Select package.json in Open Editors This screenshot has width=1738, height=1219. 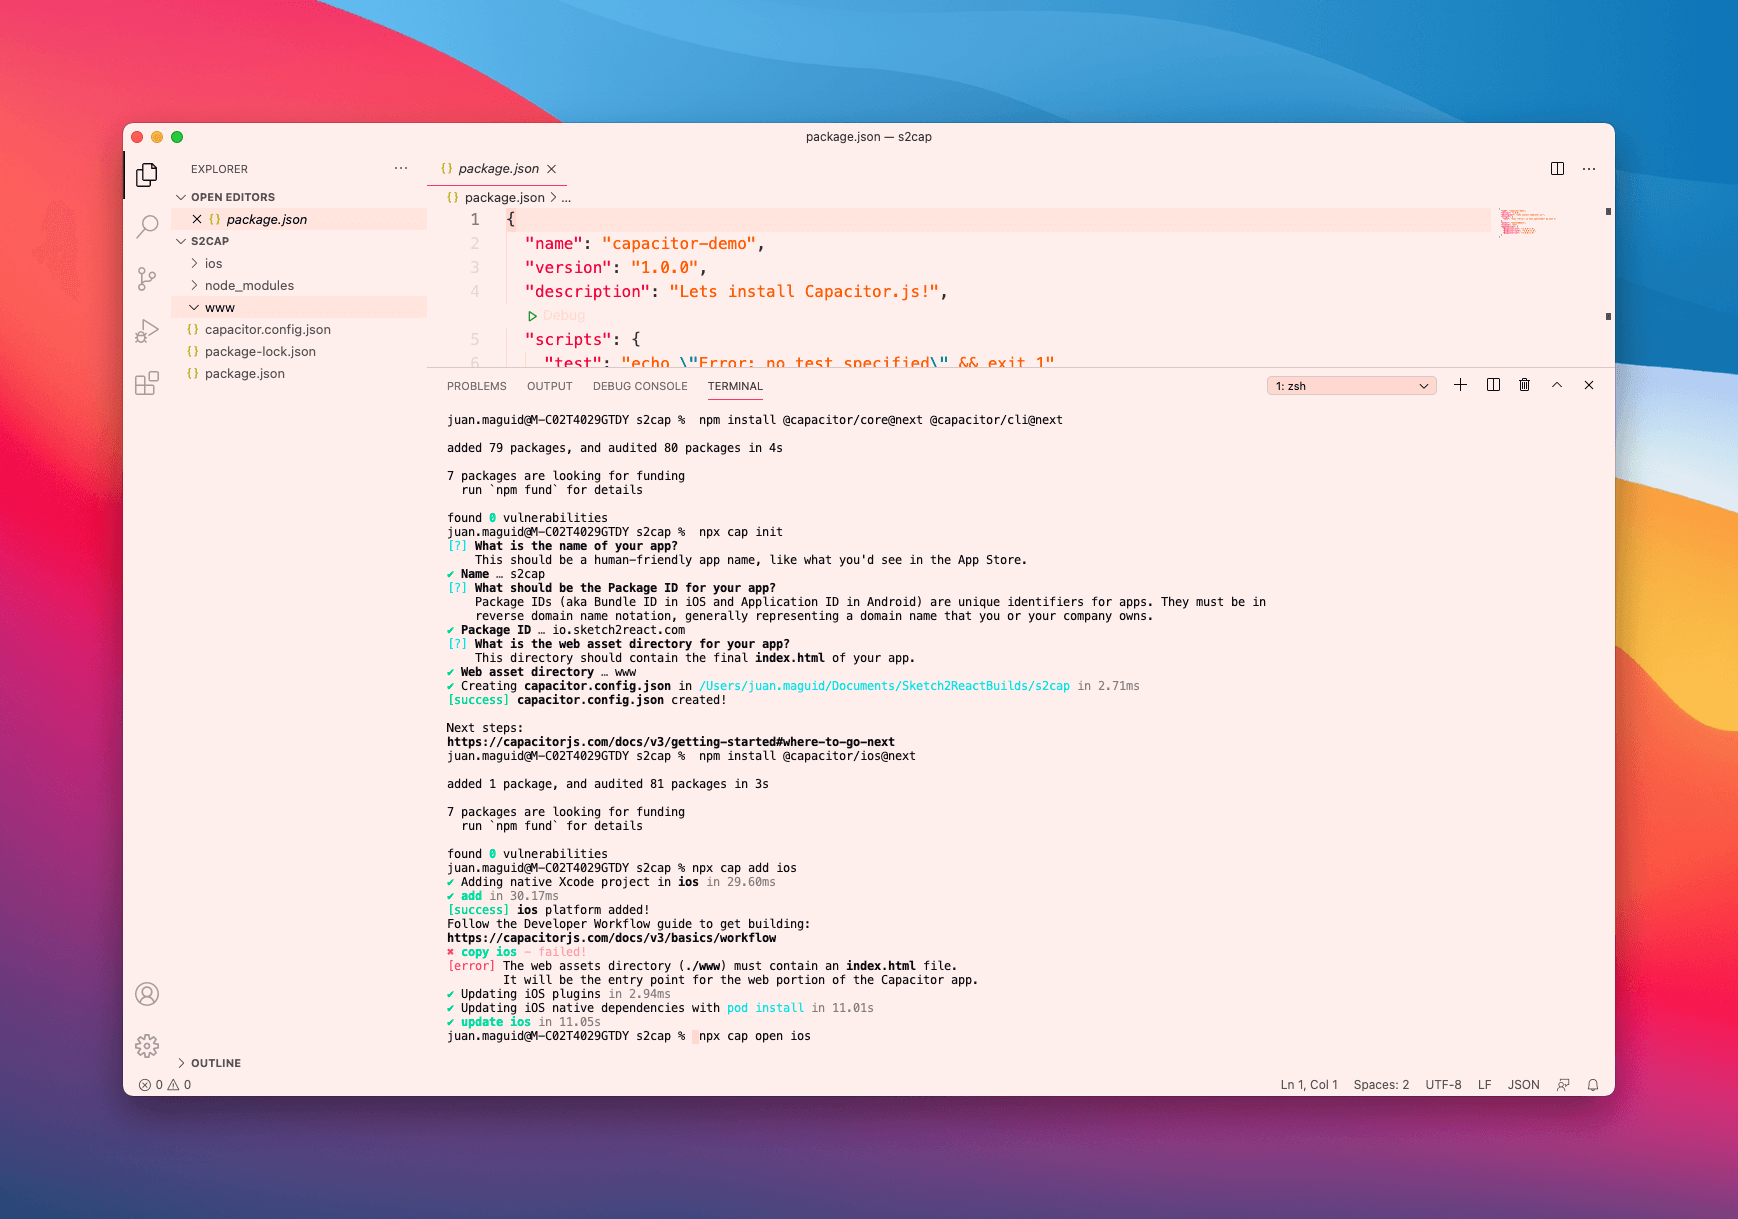point(299,219)
